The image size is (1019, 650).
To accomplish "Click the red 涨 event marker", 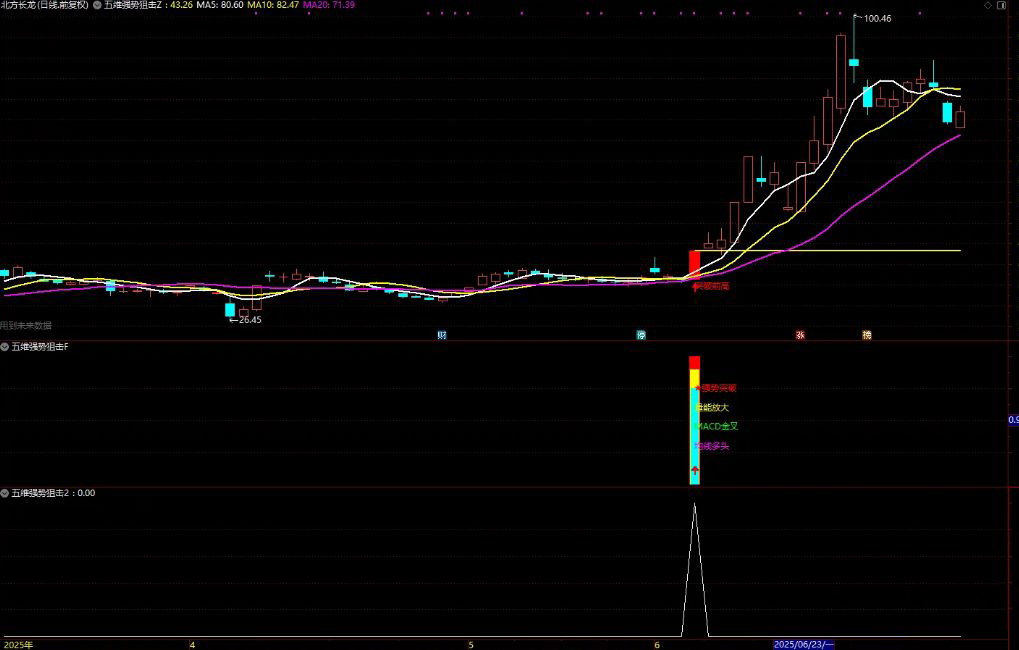I will [x=800, y=335].
